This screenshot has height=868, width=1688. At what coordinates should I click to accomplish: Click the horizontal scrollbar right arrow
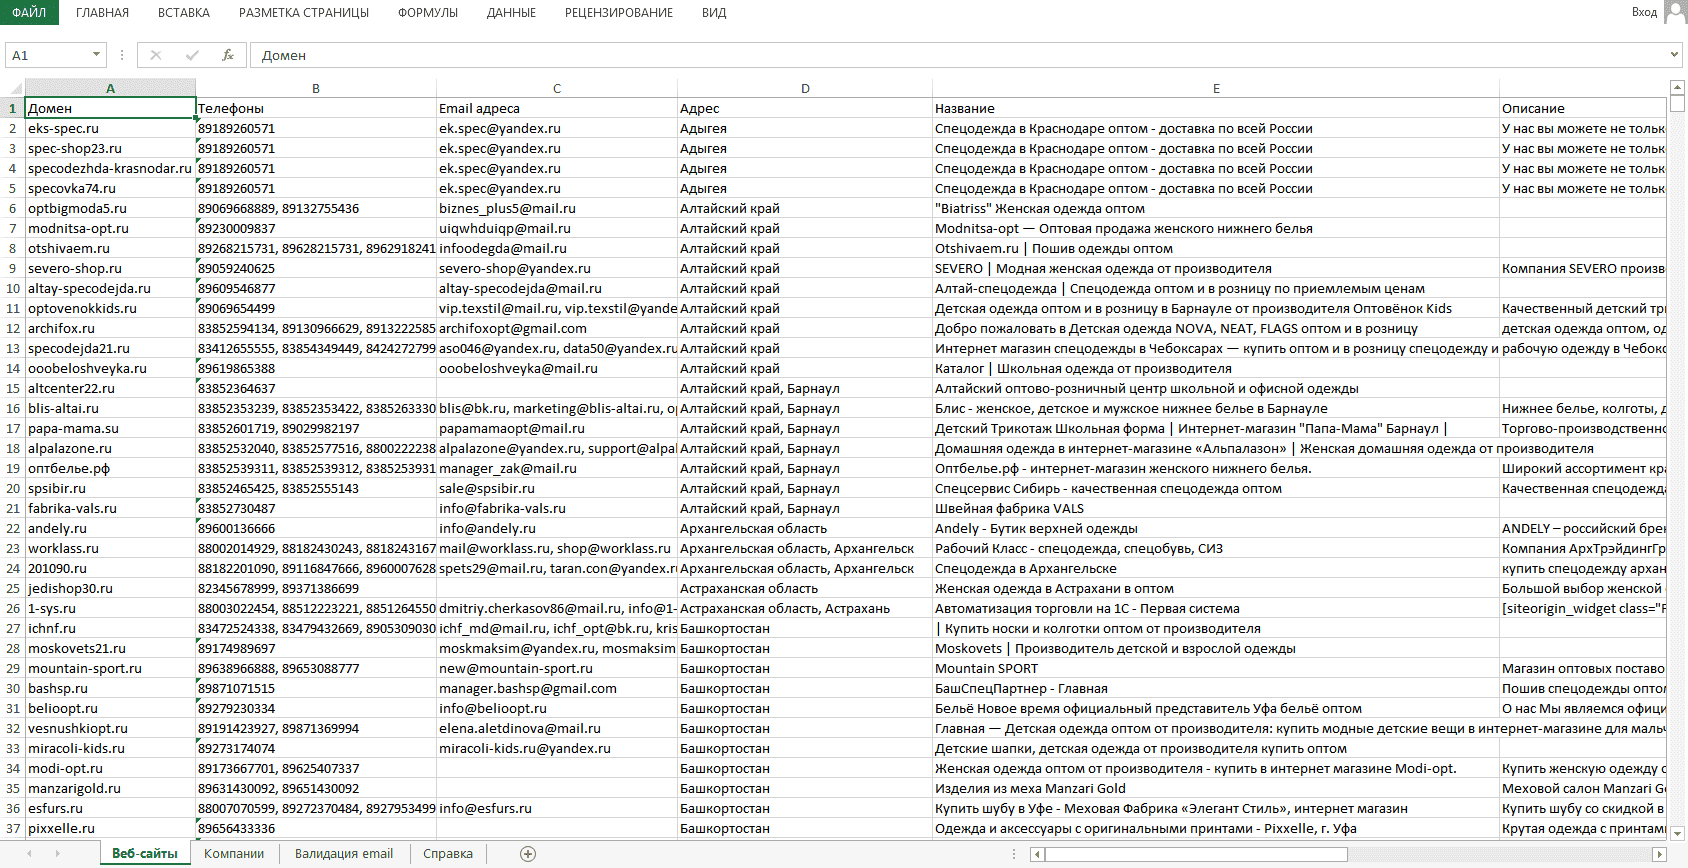pyautogui.click(x=1659, y=854)
